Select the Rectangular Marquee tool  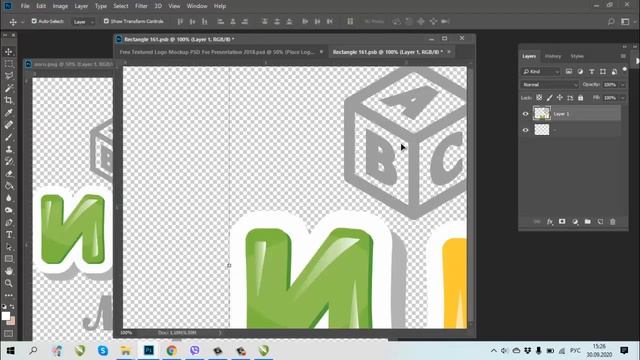(x=9, y=64)
